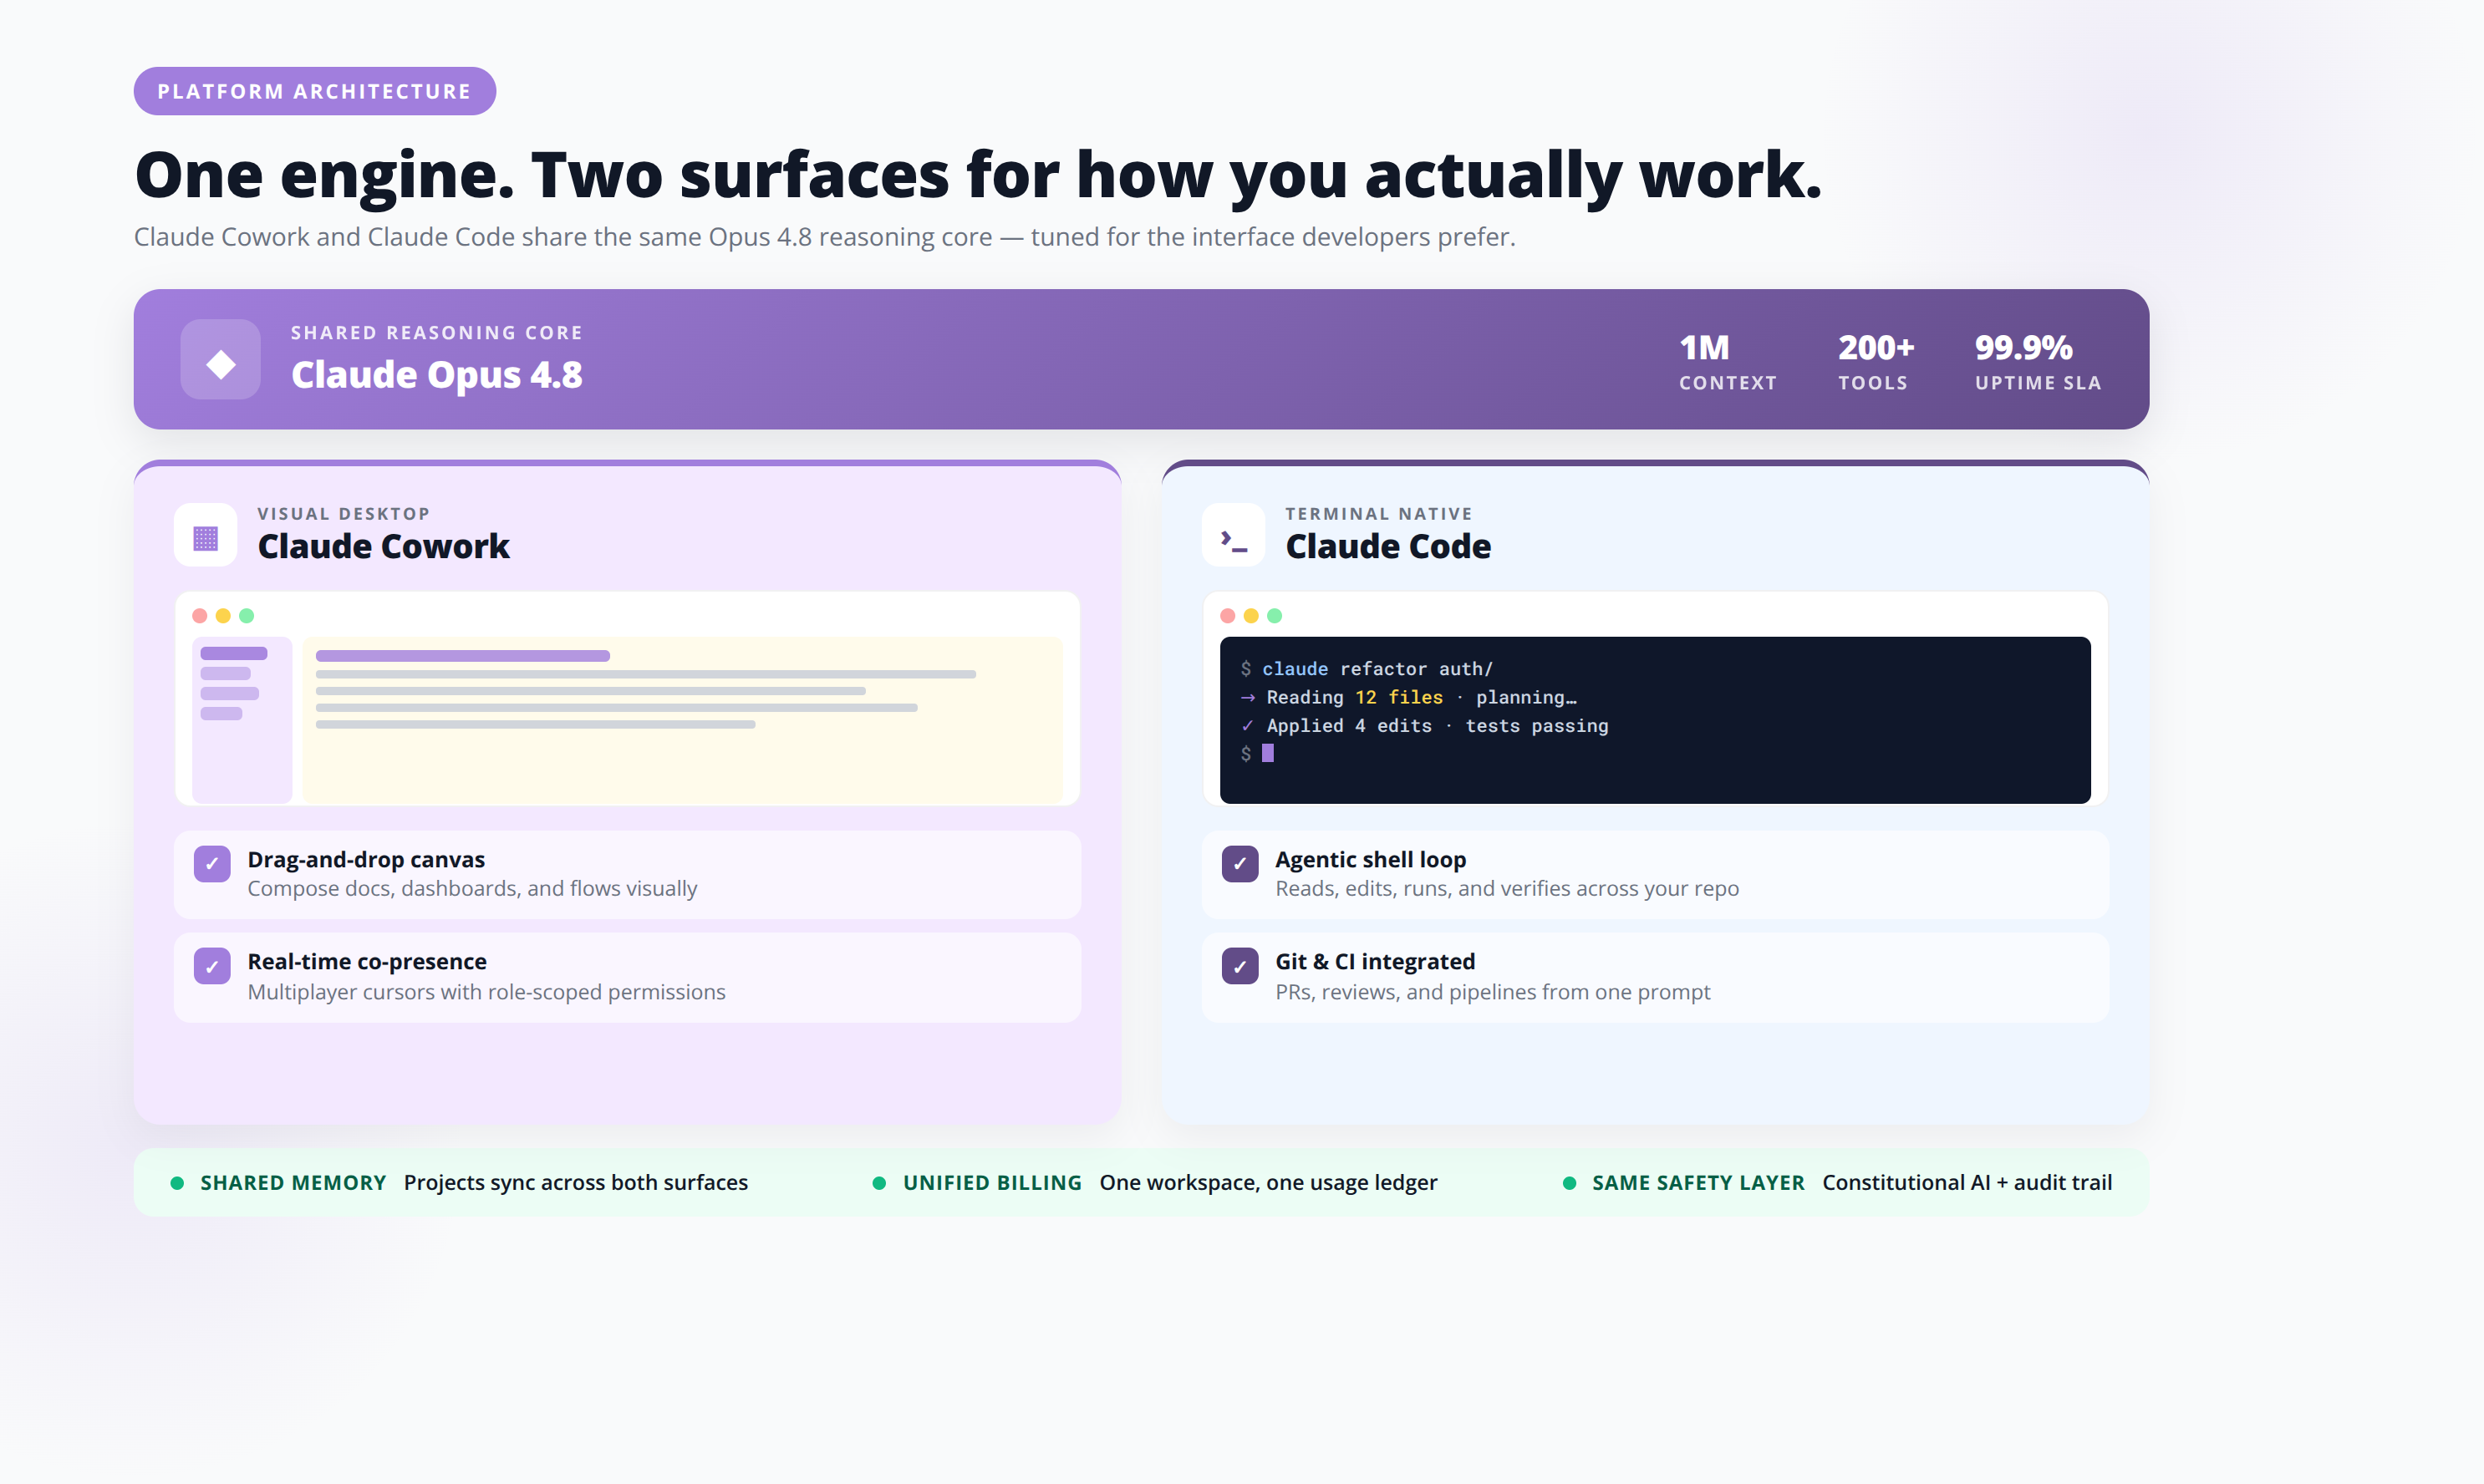Click the TERMINAL NATIVE label
Image resolution: width=2484 pixels, height=1484 pixels.
1379,514
